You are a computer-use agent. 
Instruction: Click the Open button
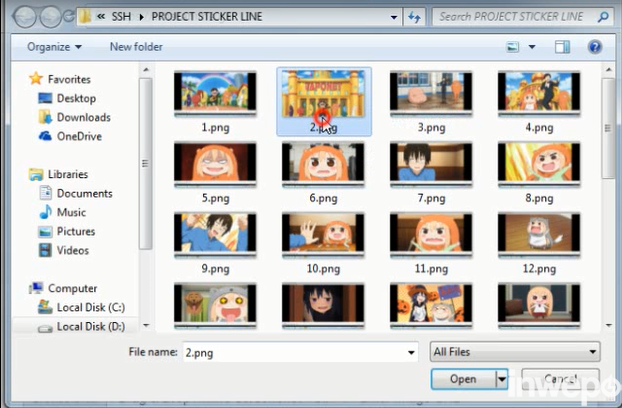tap(463, 379)
